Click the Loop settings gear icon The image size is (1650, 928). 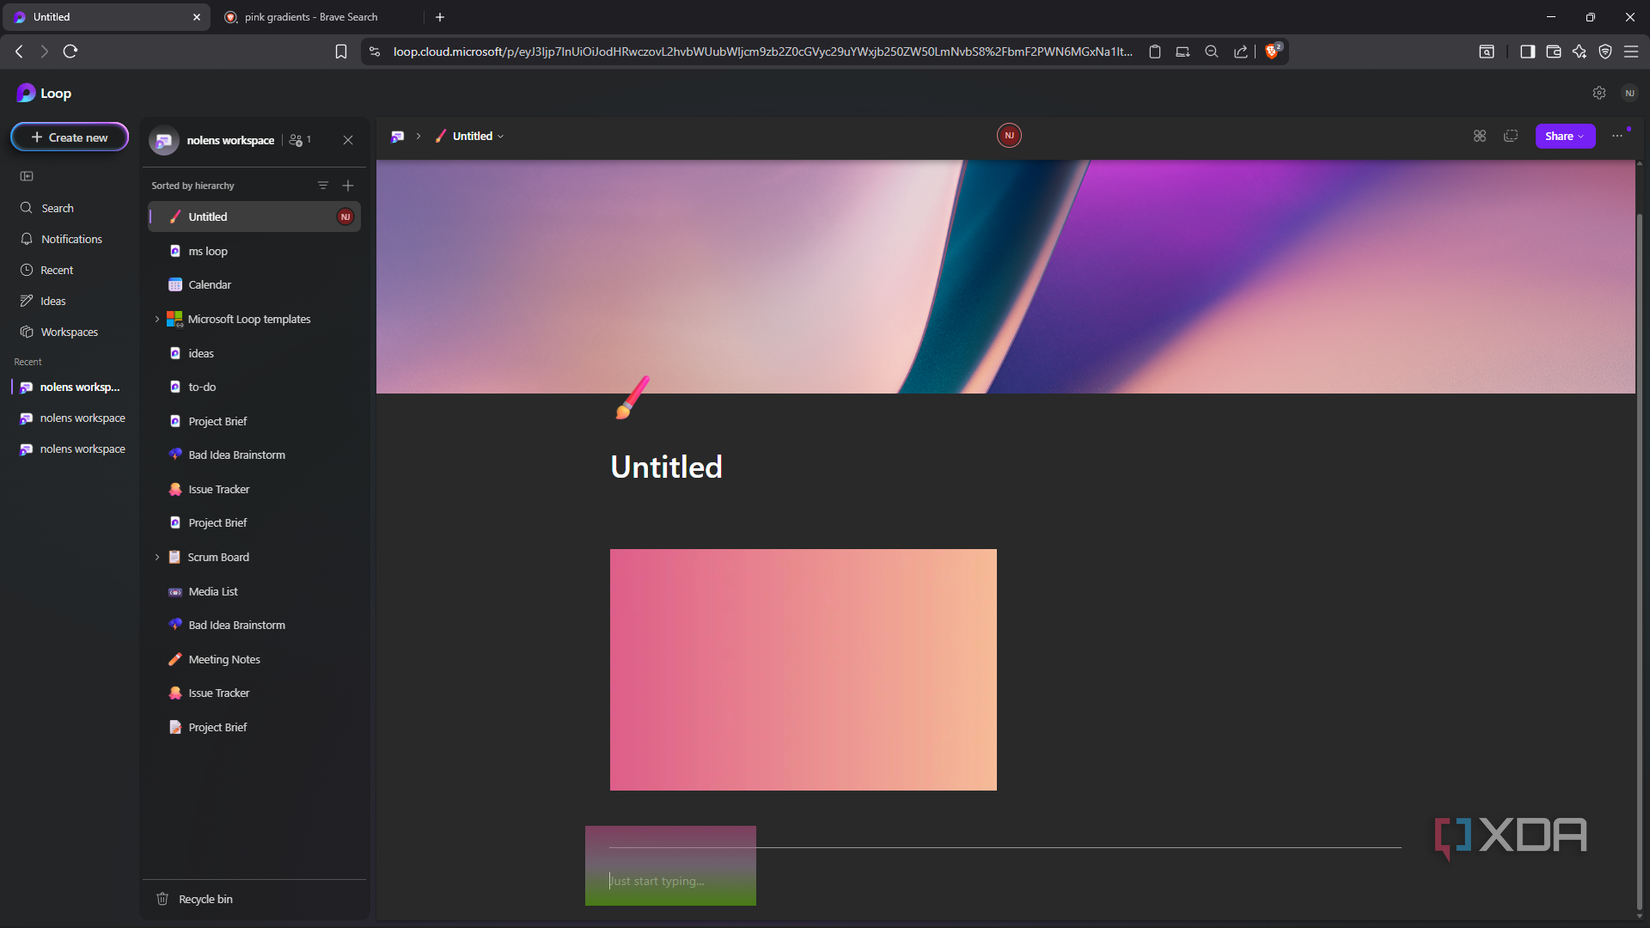point(1598,92)
